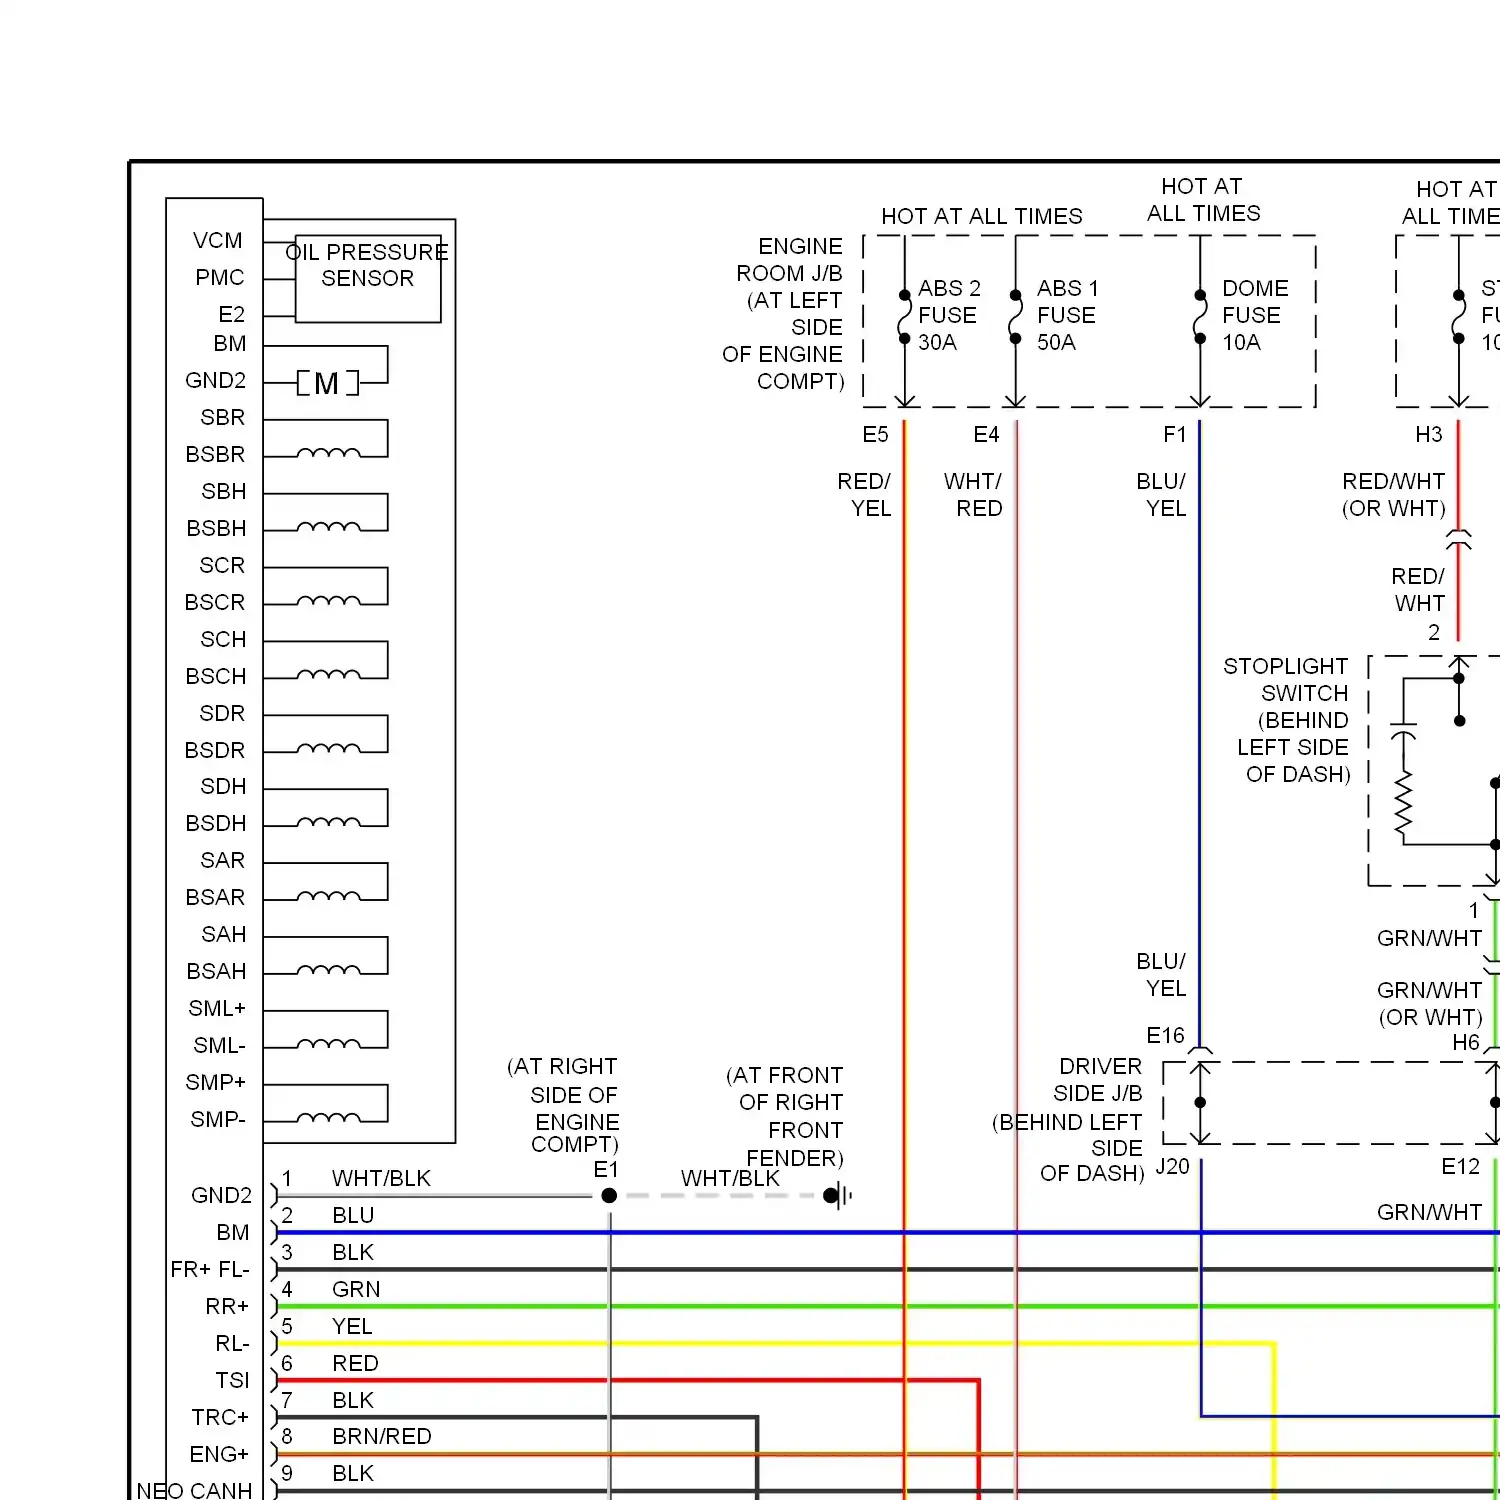Screen dimensions: 1500x1500
Task: Click the OIL PRESSURE SENSOR label
Action: pyautogui.click(x=367, y=265)
